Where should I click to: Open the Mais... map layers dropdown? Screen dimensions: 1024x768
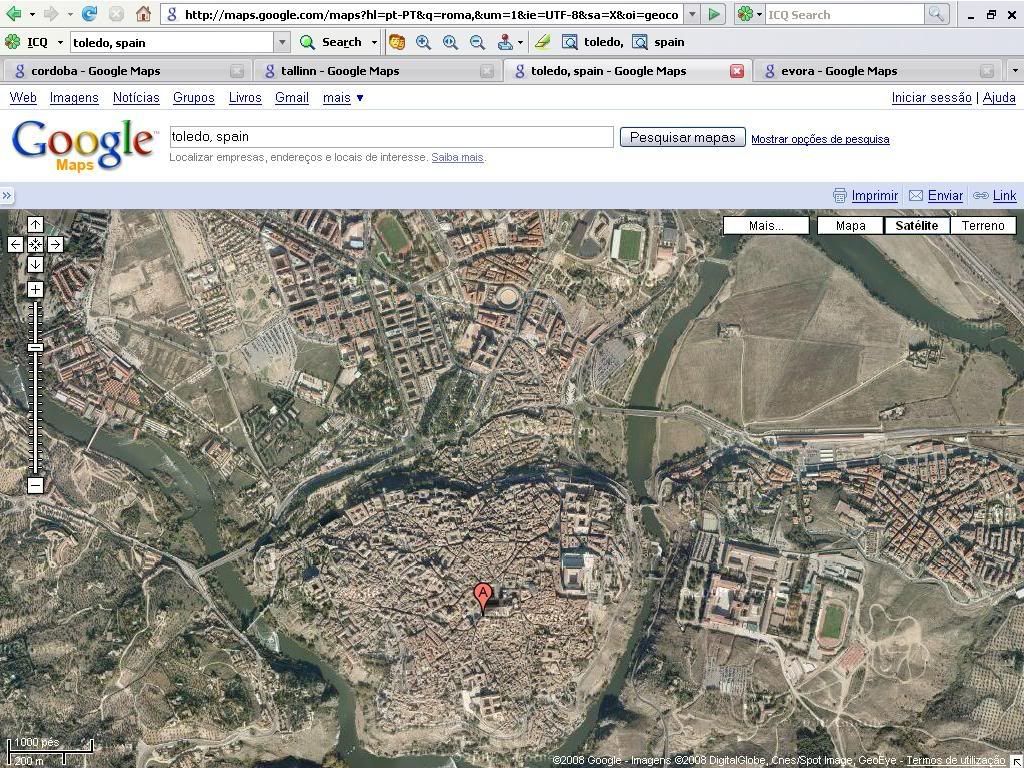(x=766, y=225)
